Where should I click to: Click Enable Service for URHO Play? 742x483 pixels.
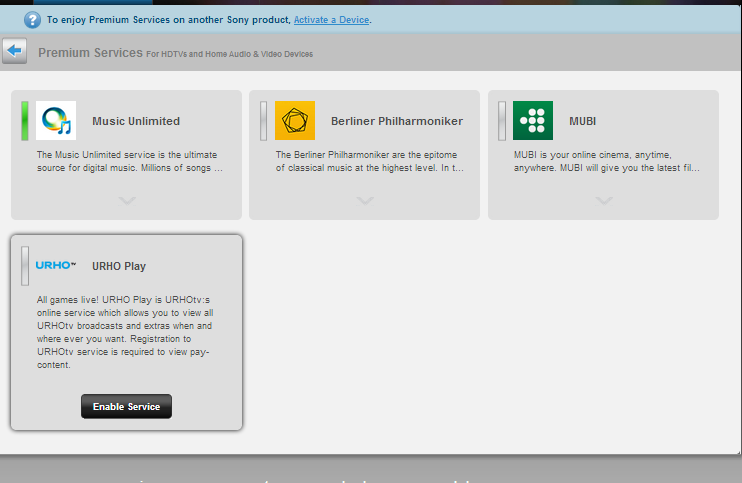(126, 406)
